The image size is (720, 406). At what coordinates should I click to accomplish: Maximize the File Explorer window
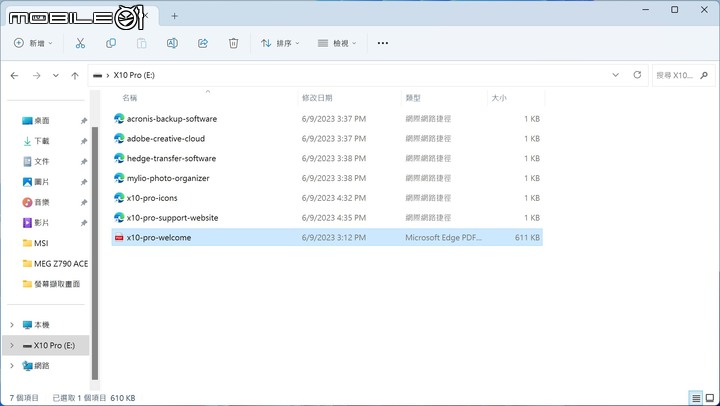tap(675, 10)
